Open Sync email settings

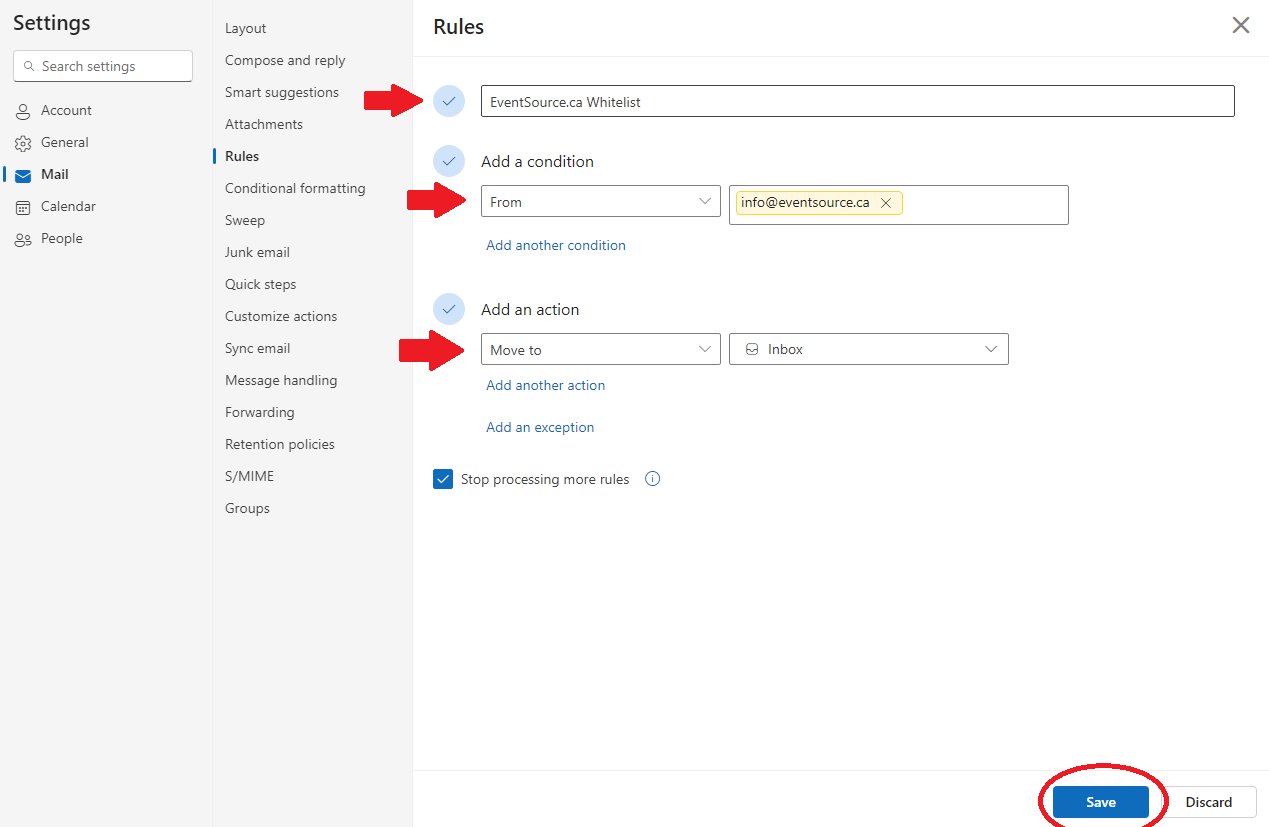[x=258, y=349]
